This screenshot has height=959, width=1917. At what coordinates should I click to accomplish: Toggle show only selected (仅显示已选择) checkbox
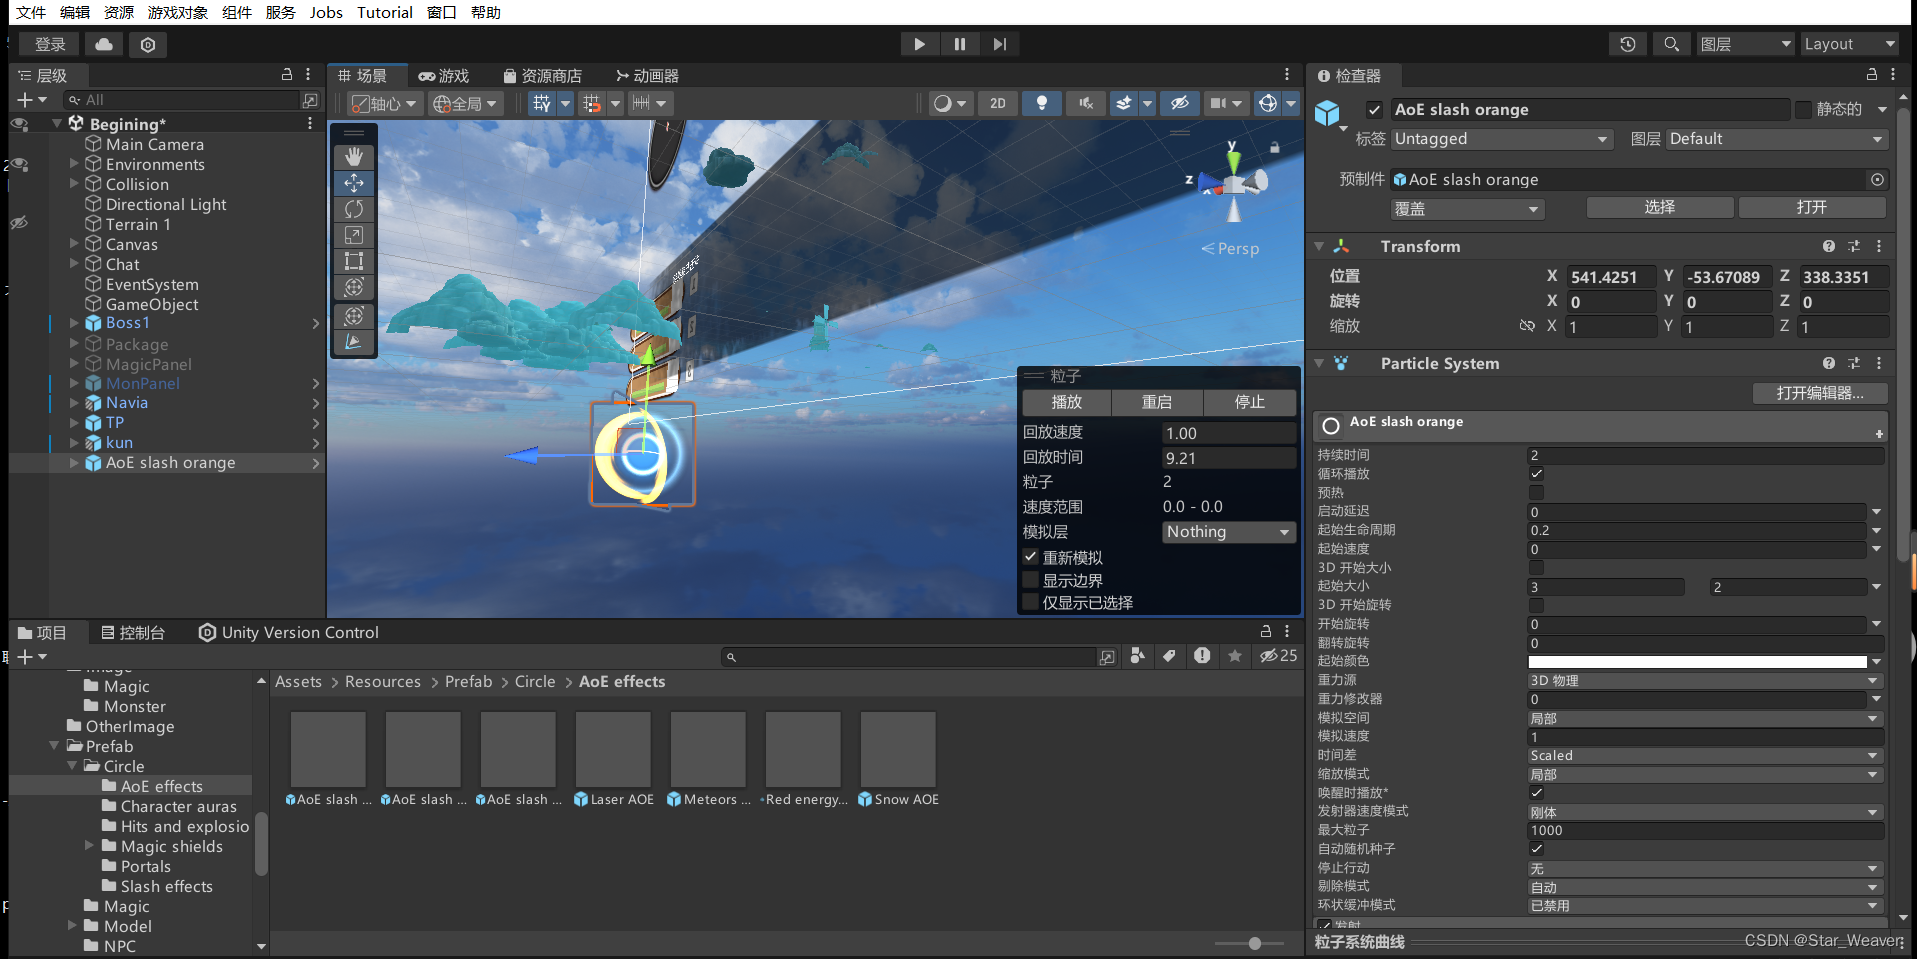point(1030,602)
